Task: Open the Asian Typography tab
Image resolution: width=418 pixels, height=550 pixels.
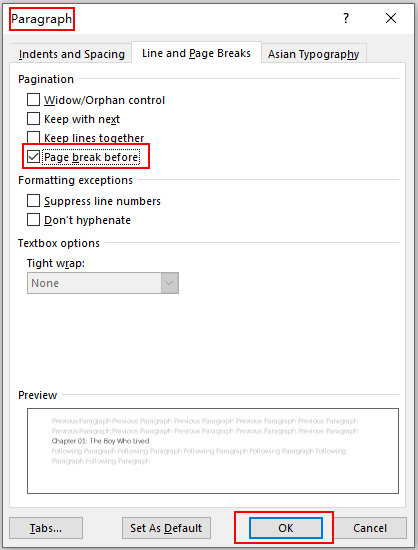Action: click(x=314, y=54)
